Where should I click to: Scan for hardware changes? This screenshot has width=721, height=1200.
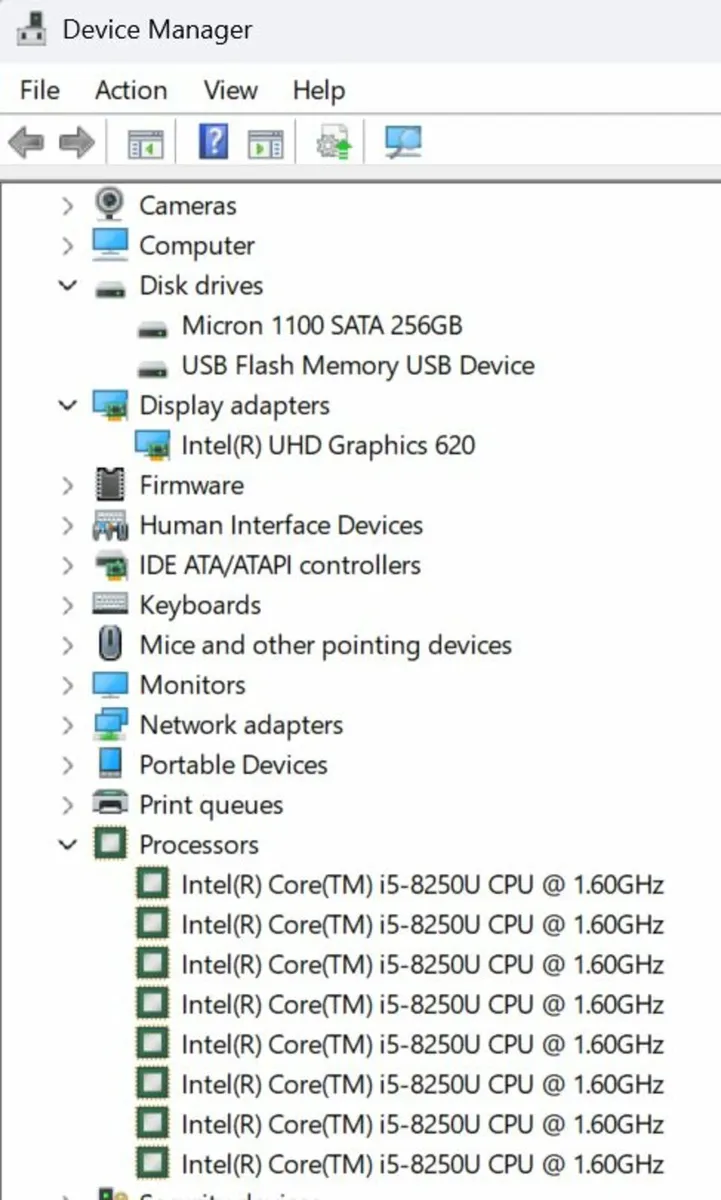coord(400,141)
